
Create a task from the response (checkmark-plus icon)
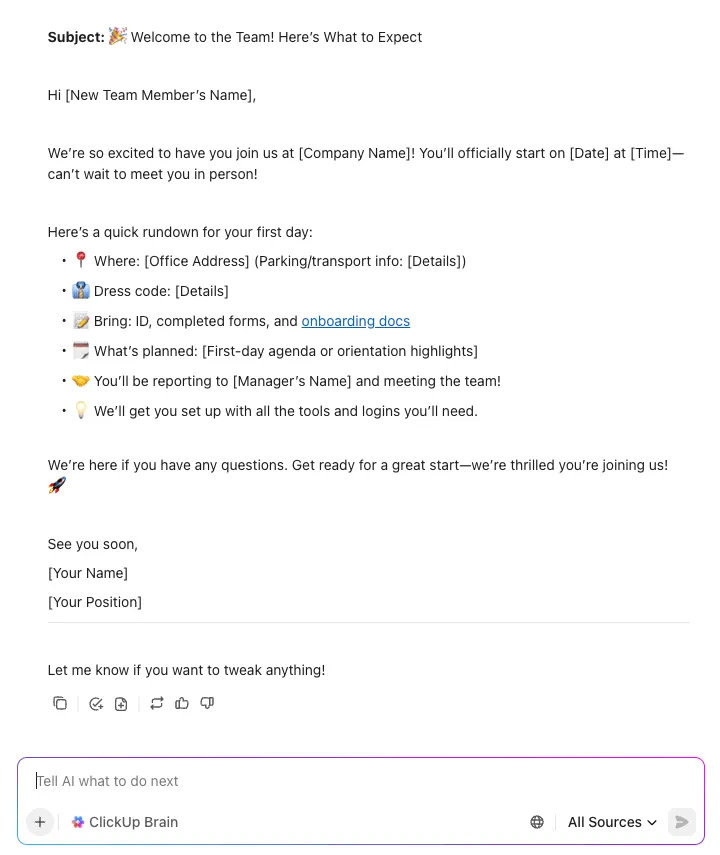(96, 704)
